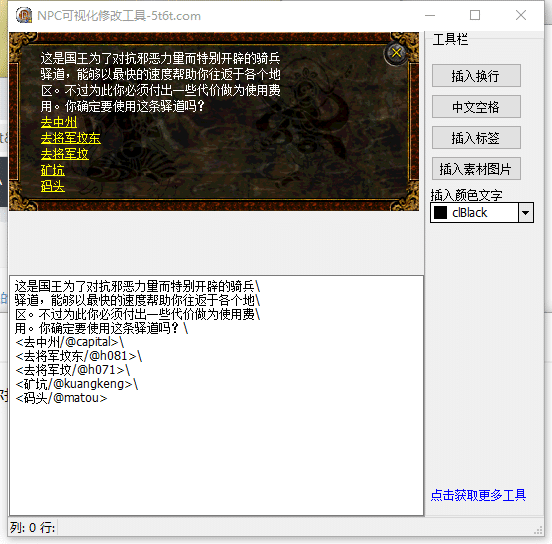Click the 去将军坟 preview link

pyautogui.click(x=64, y=154)
